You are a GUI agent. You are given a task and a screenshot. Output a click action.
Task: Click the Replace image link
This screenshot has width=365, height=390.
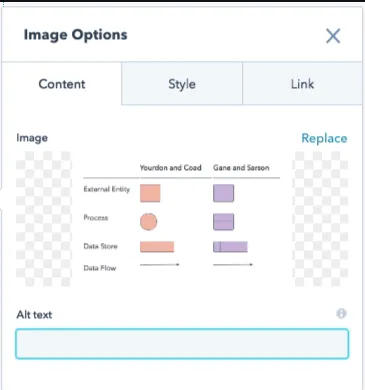(324, 138)
